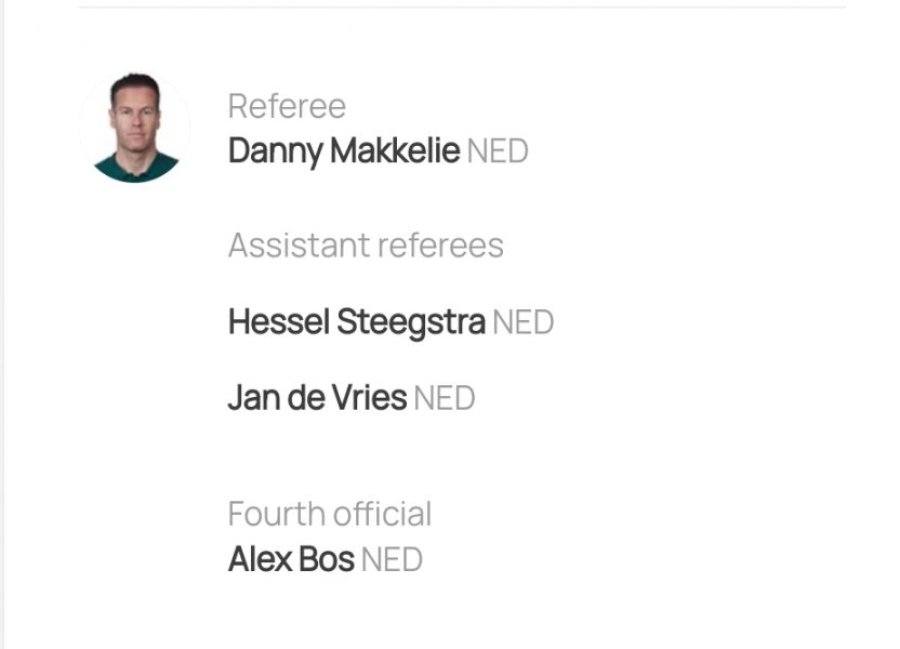Image resolution: width=900 pixels, height=649 pixels.
Task: Click the Assistant referees heading
Action: coord(366,246)
